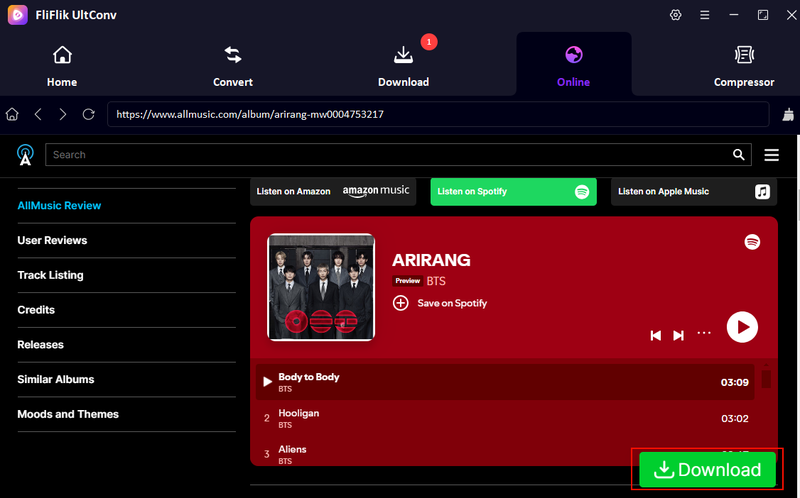Reload the page with refresh icon
Screen dimensions: 800x498
coord(89,114)
